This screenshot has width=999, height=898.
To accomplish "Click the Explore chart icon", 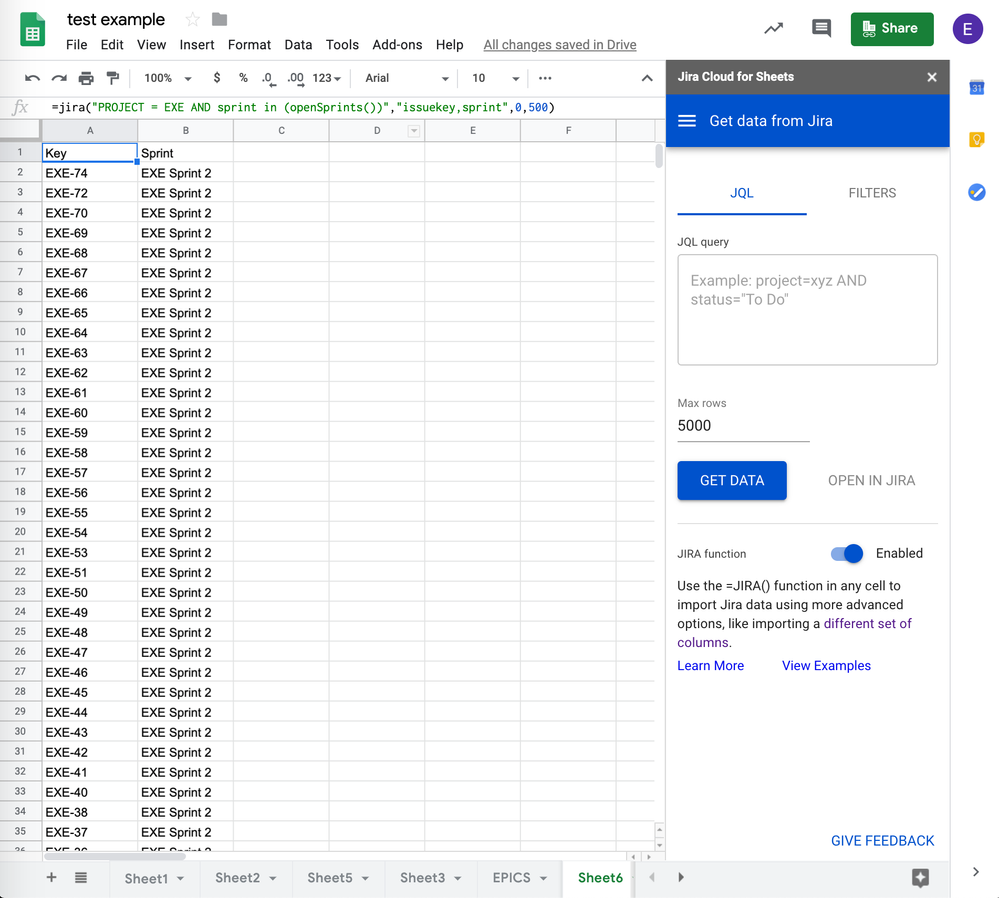I will (x=773, y=29).
